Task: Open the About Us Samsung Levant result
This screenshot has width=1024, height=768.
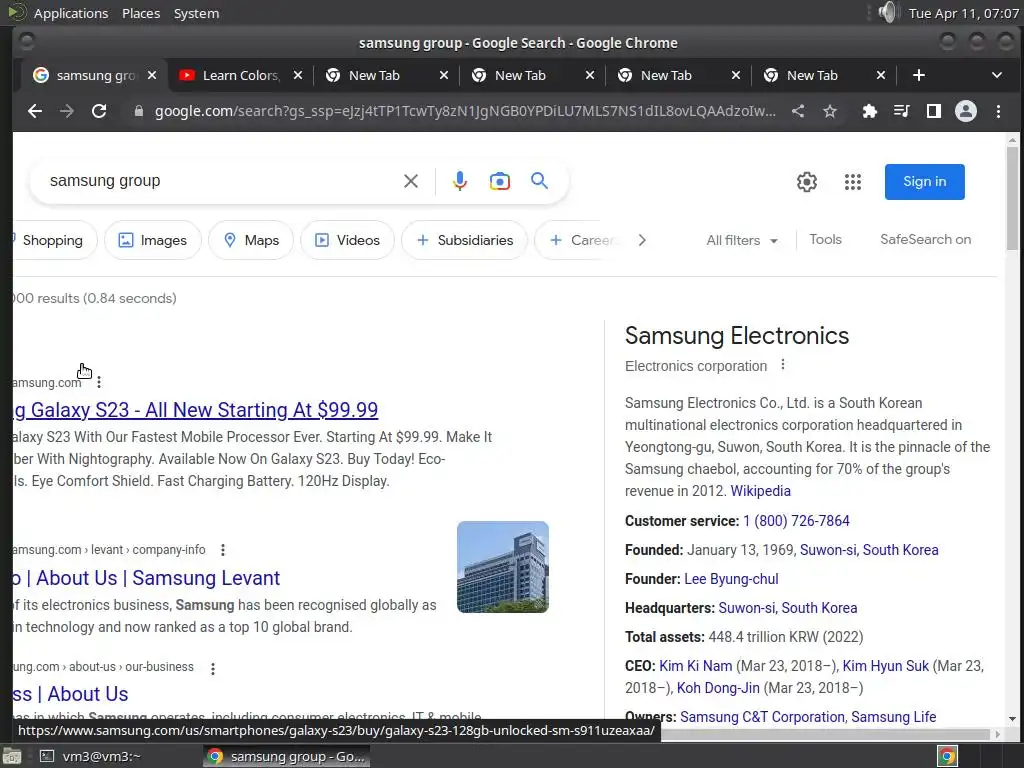Action: pyautogui.click(x=147, y=578)
